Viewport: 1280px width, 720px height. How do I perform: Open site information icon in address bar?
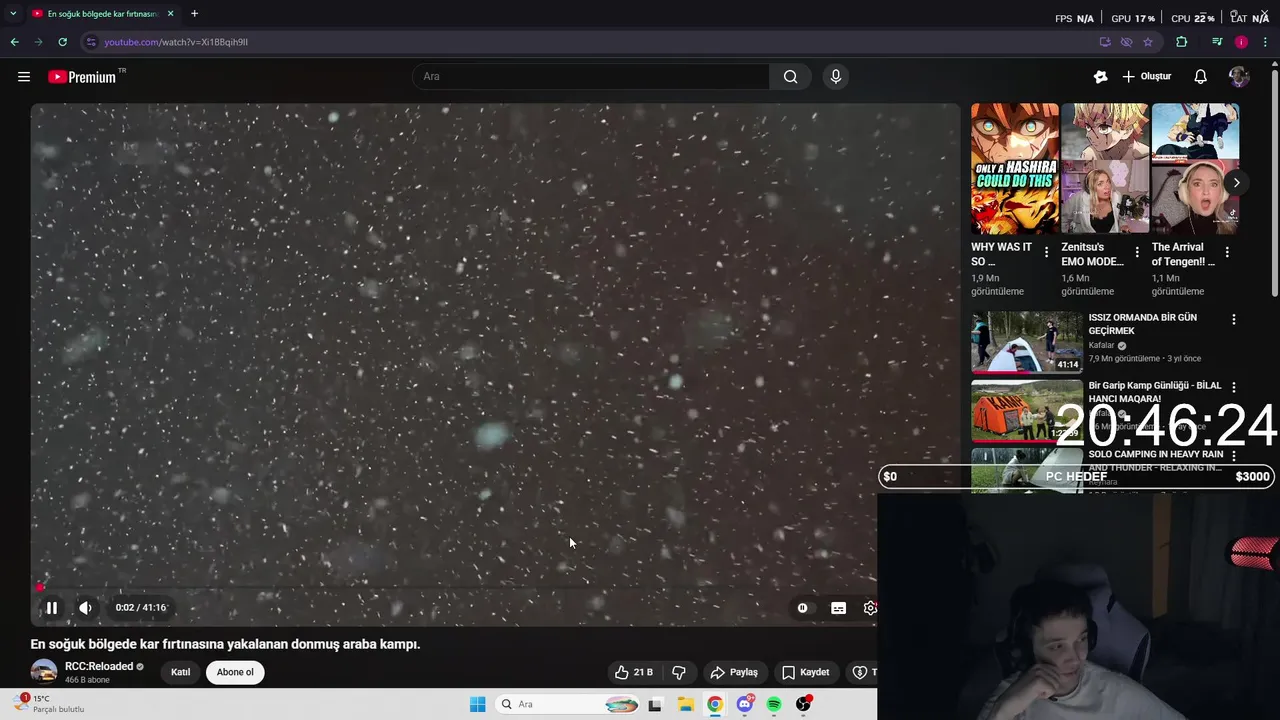coord(91,42)
